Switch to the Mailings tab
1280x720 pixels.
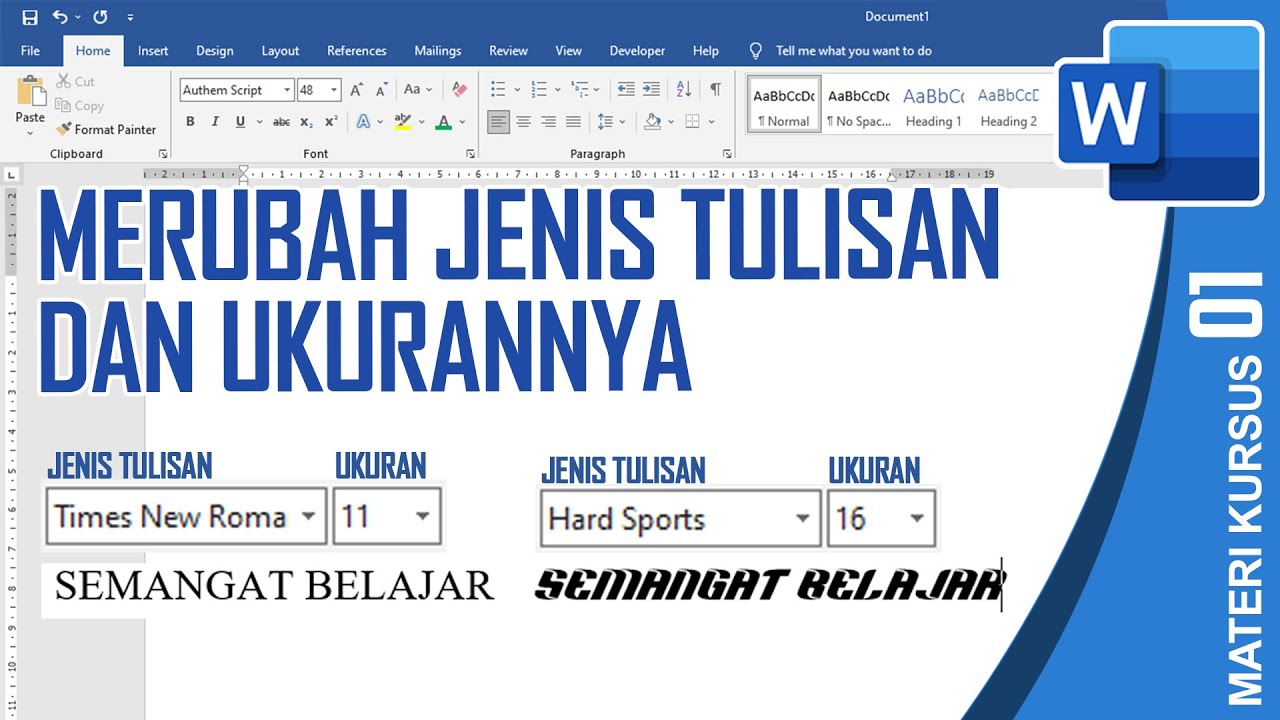(x=438, y=51)
